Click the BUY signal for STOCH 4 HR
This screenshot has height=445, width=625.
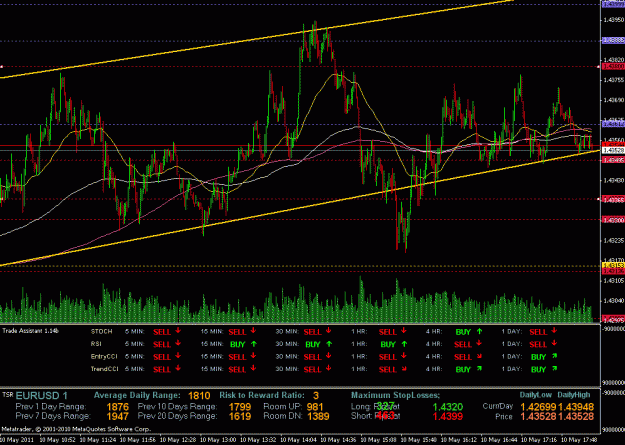click(x=463, y=332)
